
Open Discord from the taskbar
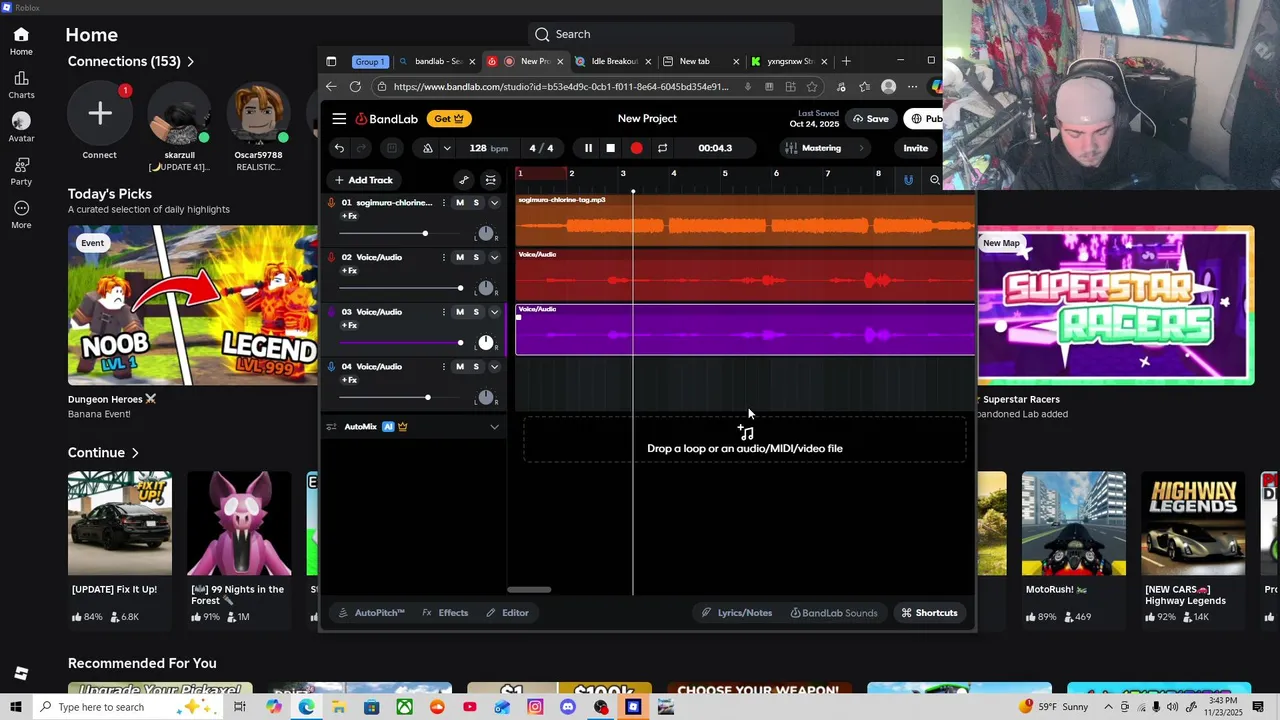(568, 707)
